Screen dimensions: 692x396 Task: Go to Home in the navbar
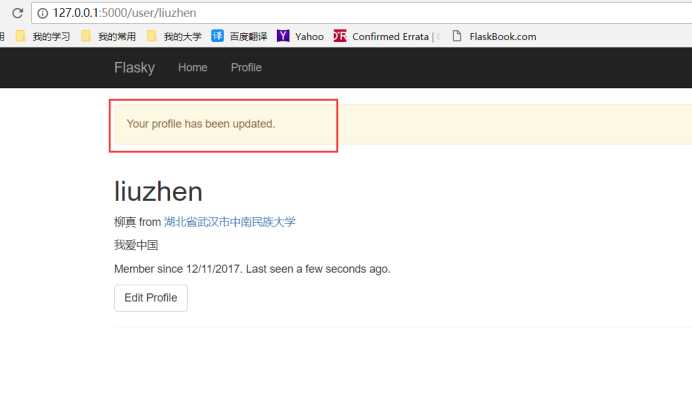[x=193, y=68]
